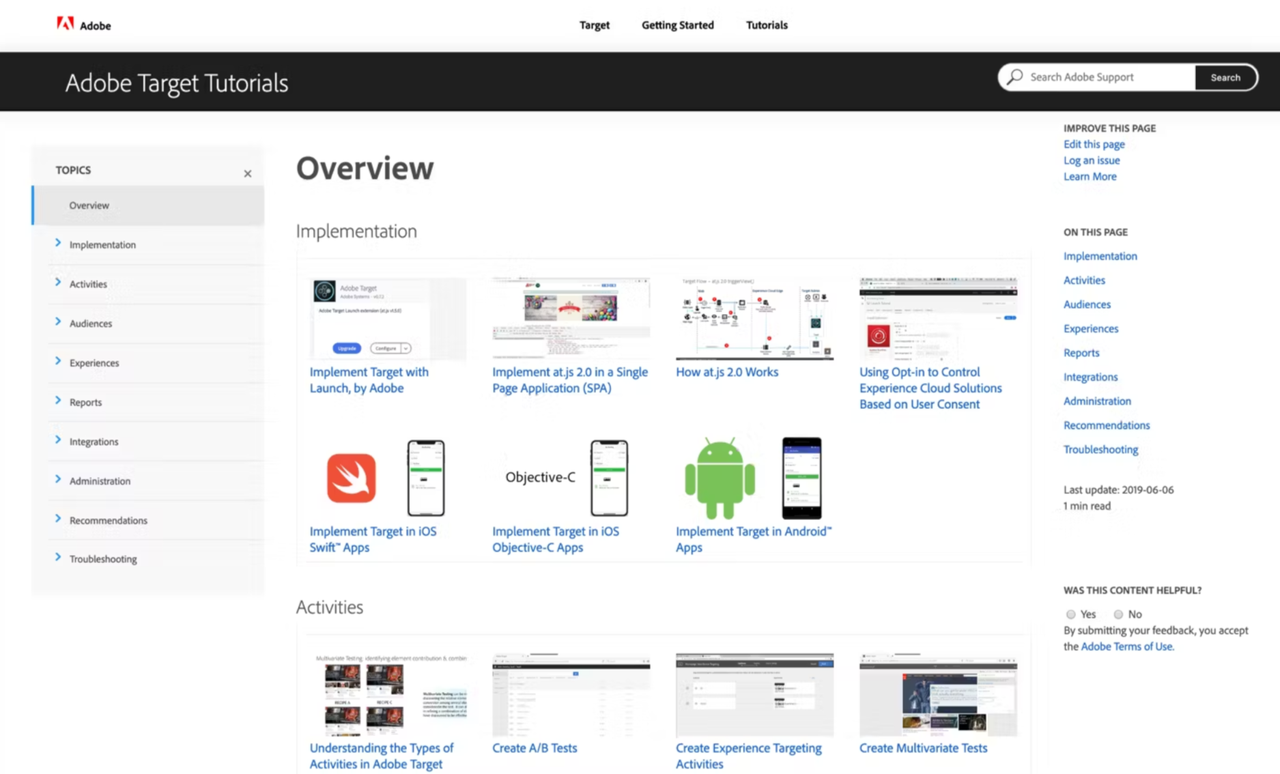Select Audiences label in Topics sidebar

click(x=90, y=324)
